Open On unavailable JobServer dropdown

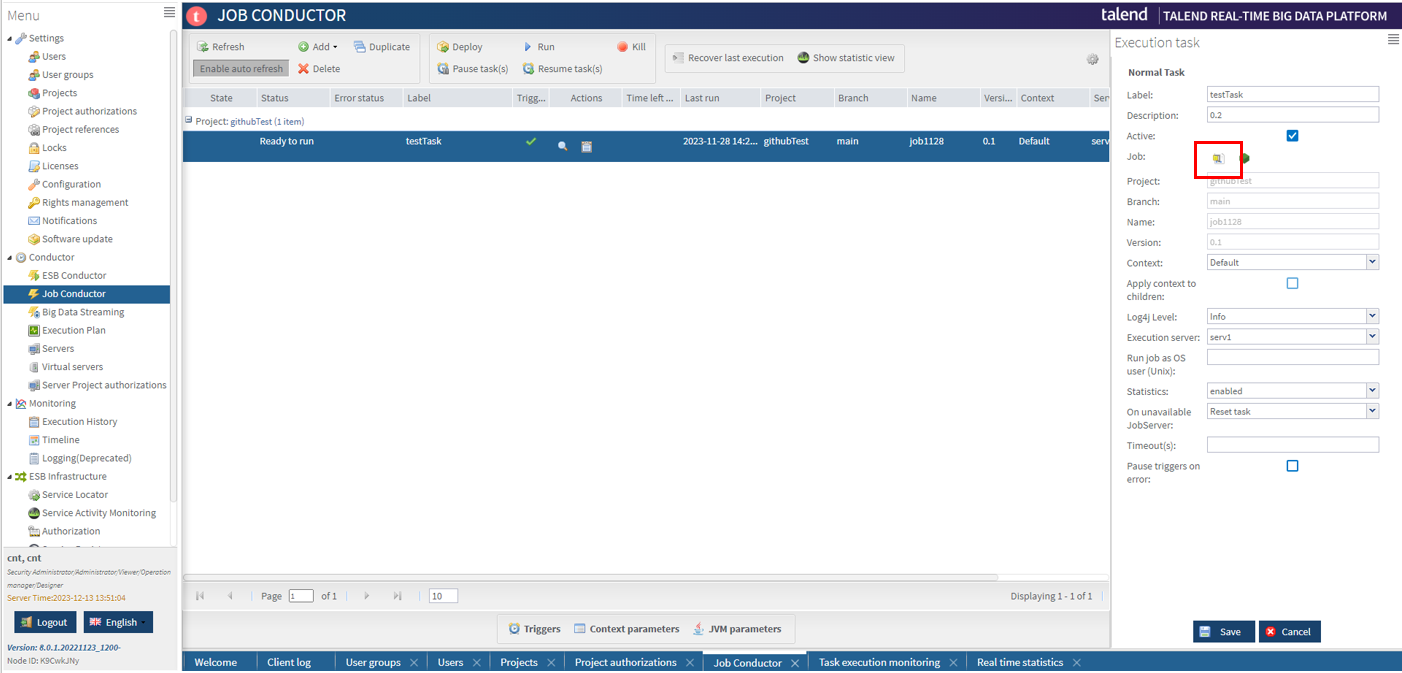1372,411
